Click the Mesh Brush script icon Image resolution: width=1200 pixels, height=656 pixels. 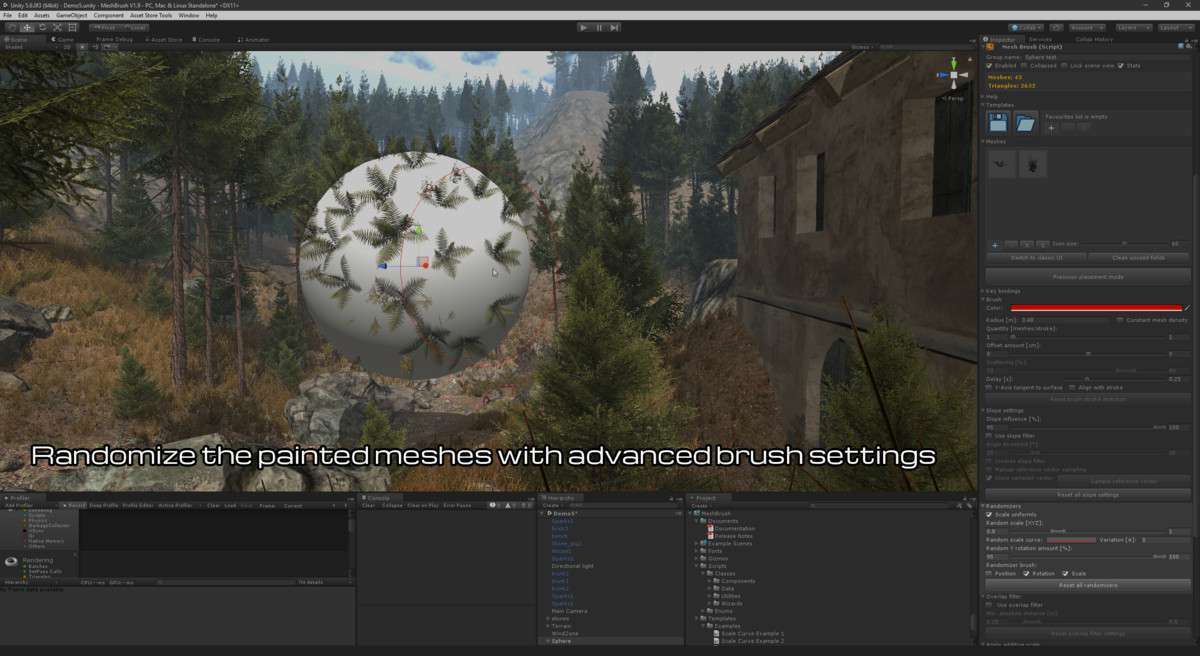[990, 47]
